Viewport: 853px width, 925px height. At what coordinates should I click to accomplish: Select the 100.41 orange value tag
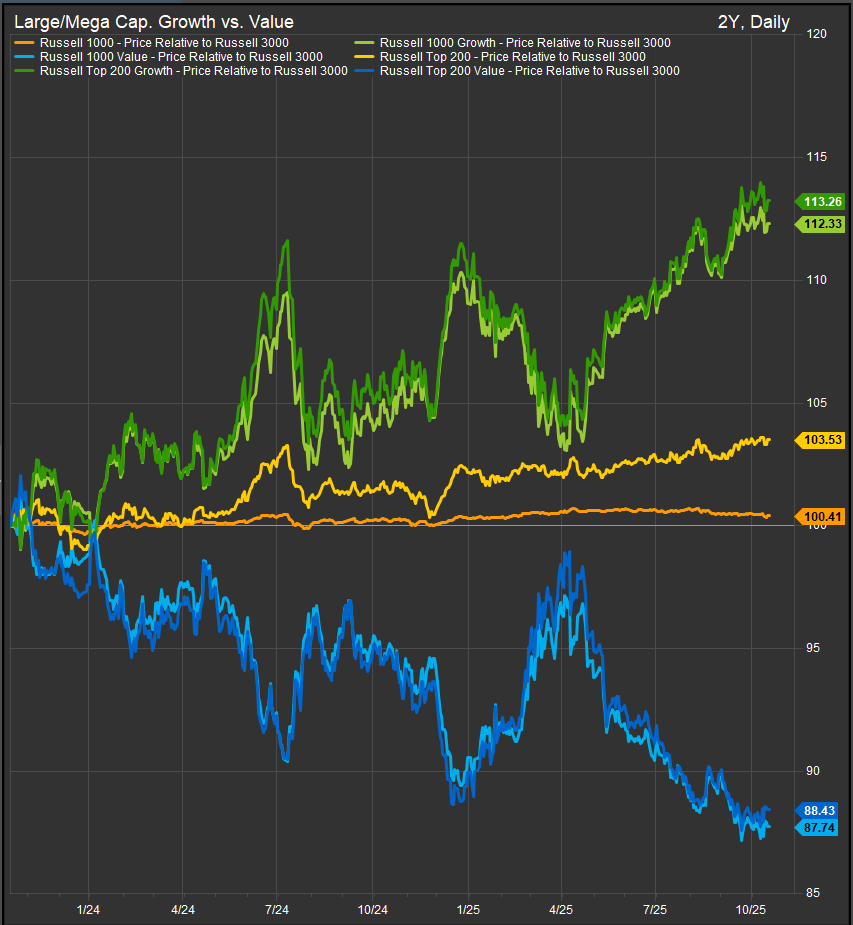point(820,517)
